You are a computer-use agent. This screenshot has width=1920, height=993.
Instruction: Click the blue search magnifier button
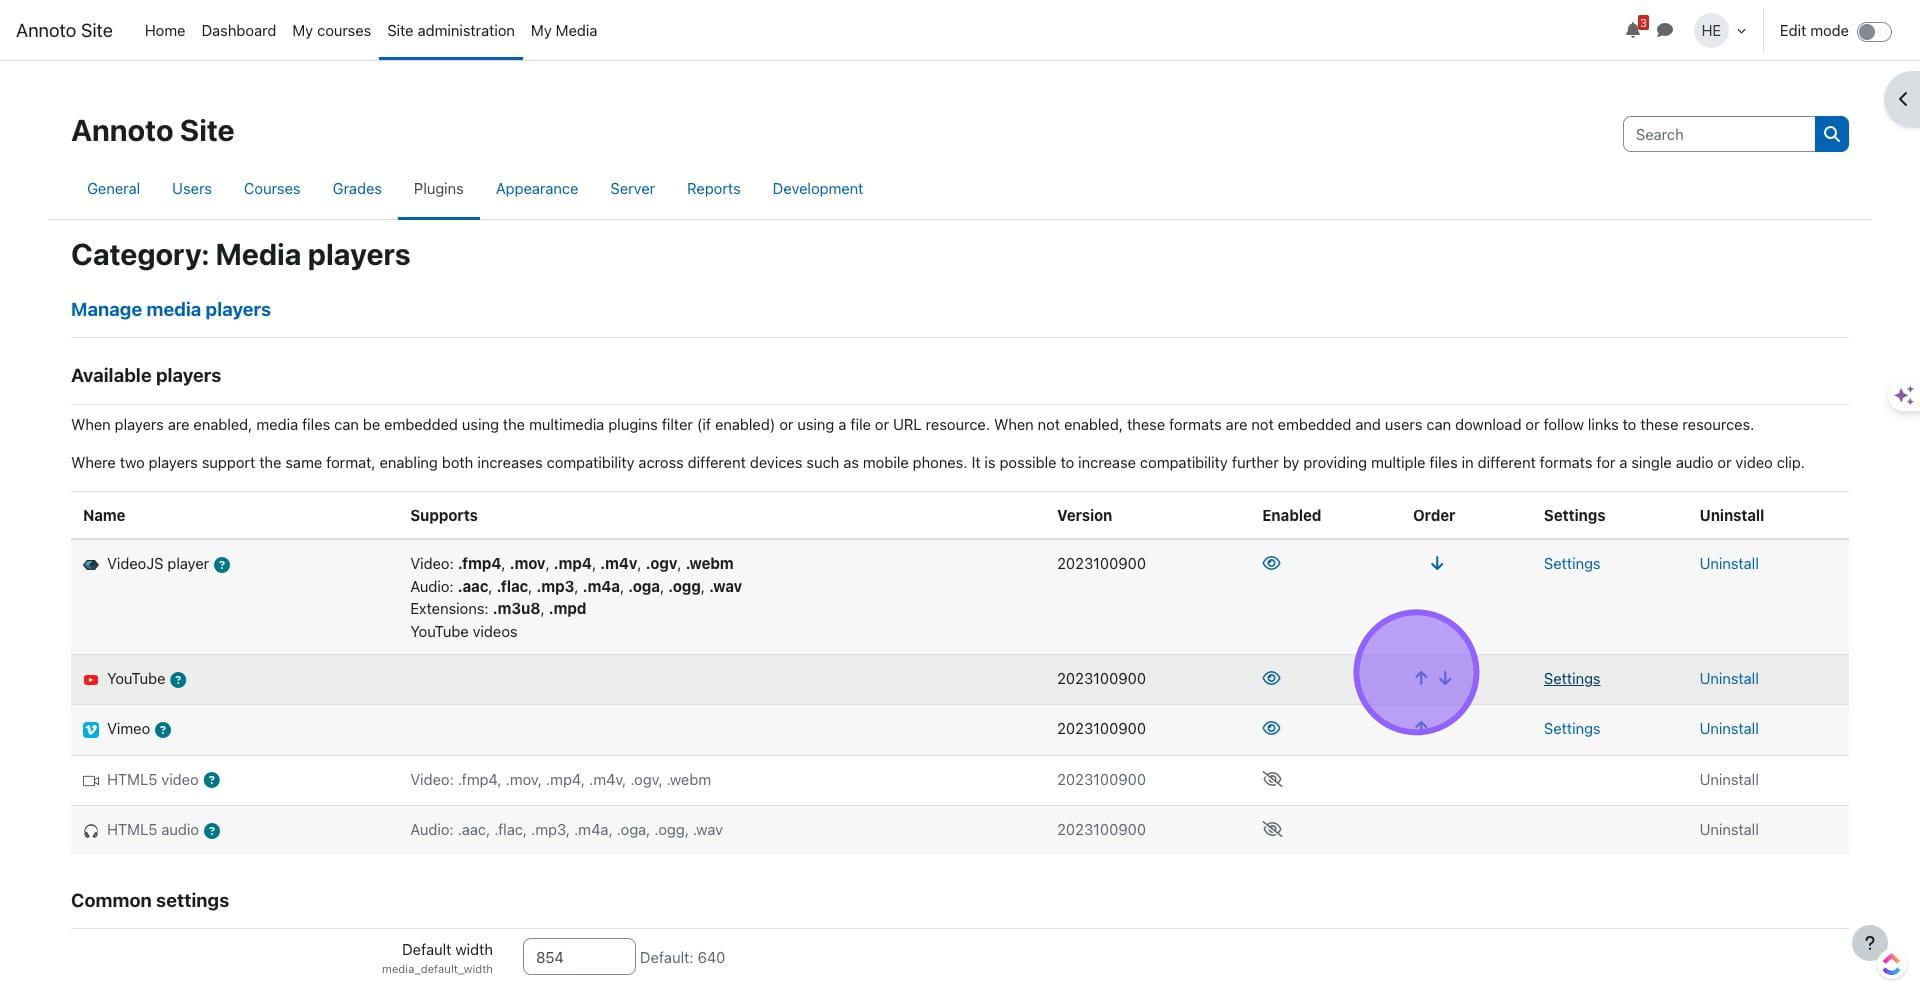pyautogui.click(x=1831, y=134)
